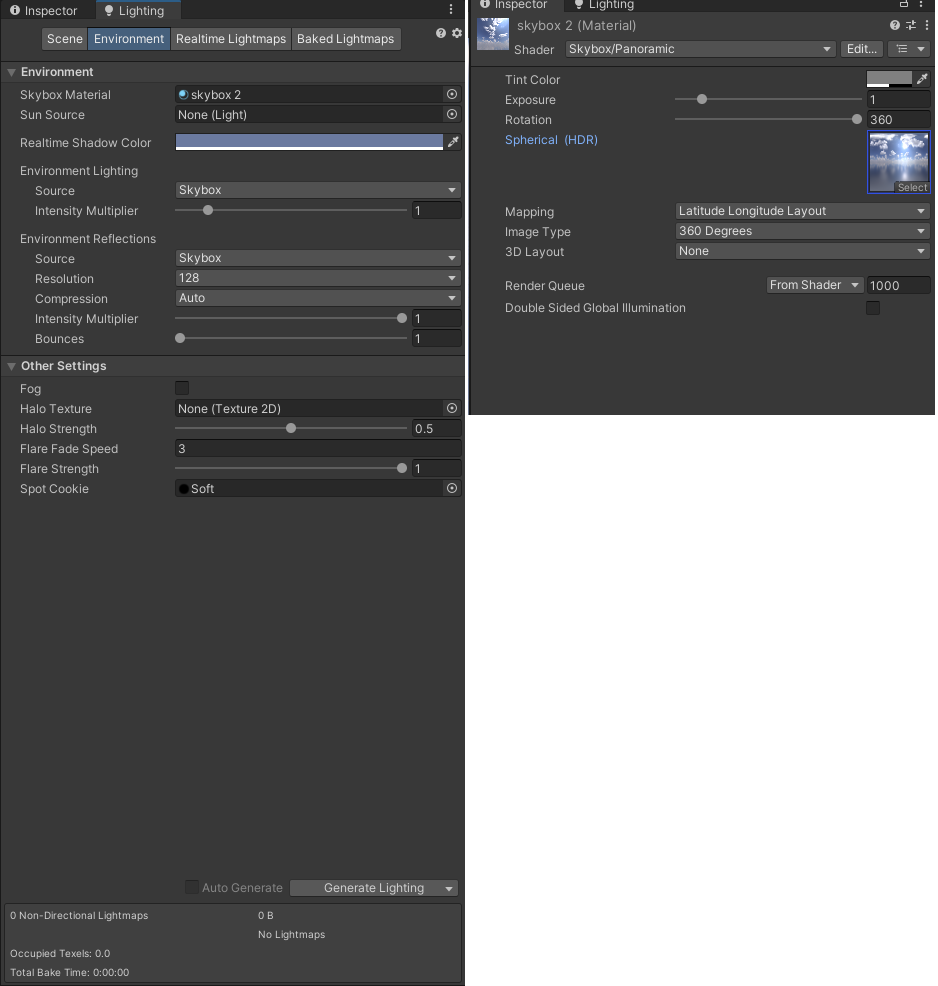Open Mapping Latitude Longitude dropdown
This screenshot has width=938, height=986.
click(x=802, y=211)
